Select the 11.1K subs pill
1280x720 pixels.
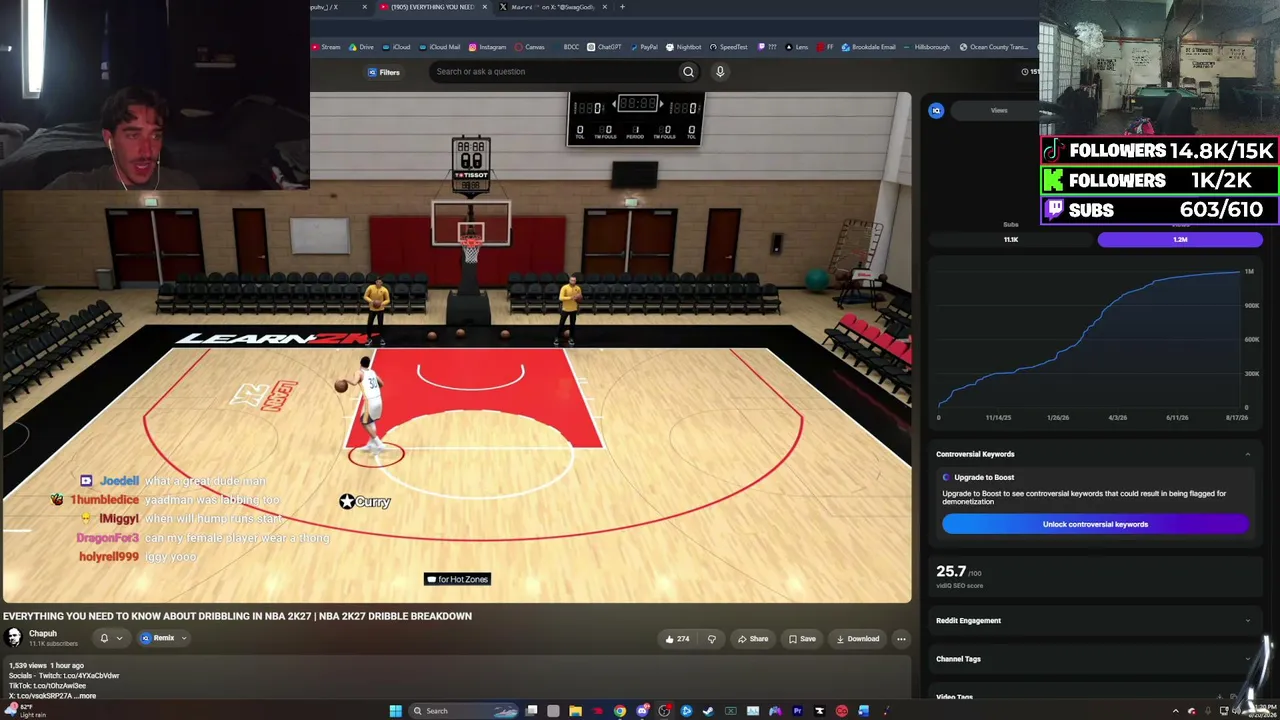coord(1011,240)
